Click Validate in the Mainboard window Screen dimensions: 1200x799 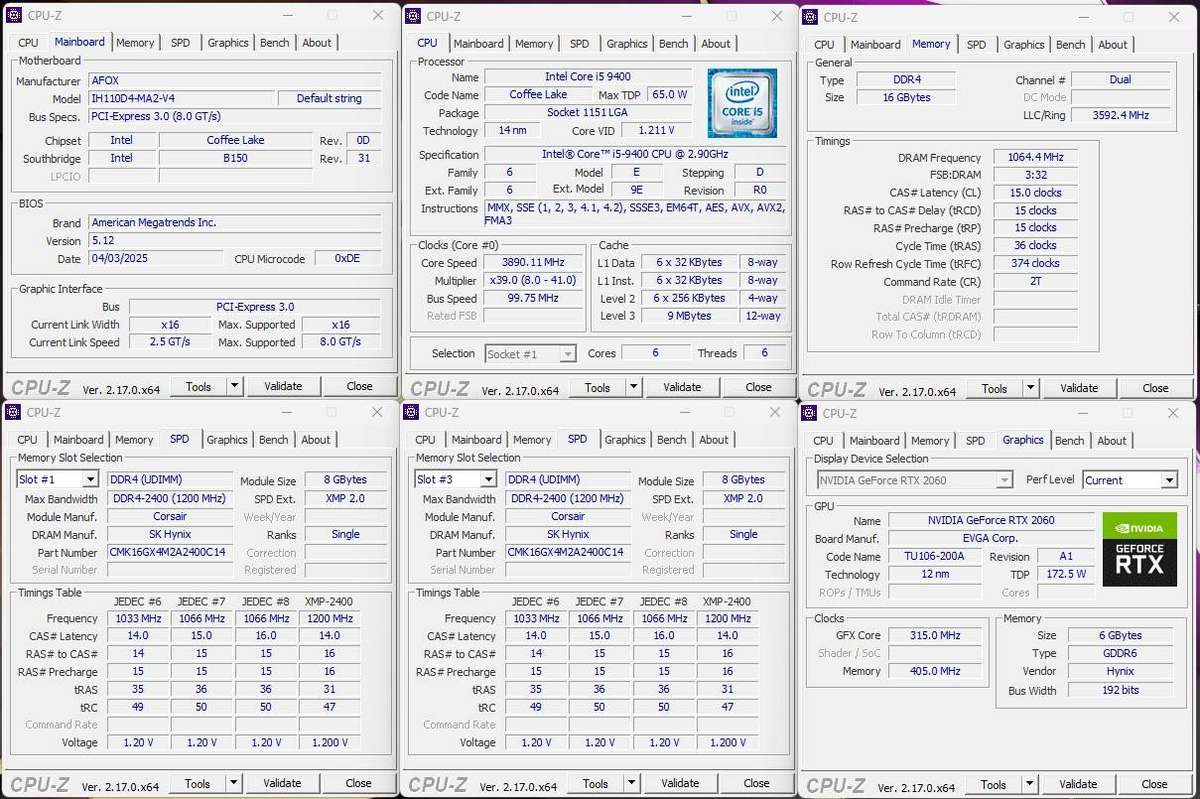coord(283,386)
